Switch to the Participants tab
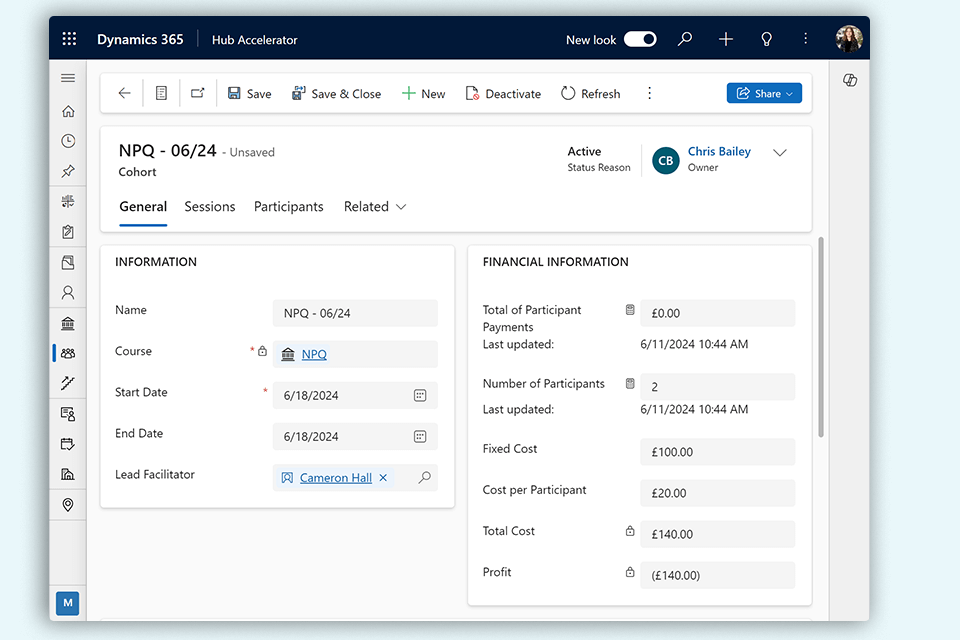This screenshot has width=960, height=640. click(288, 207)
